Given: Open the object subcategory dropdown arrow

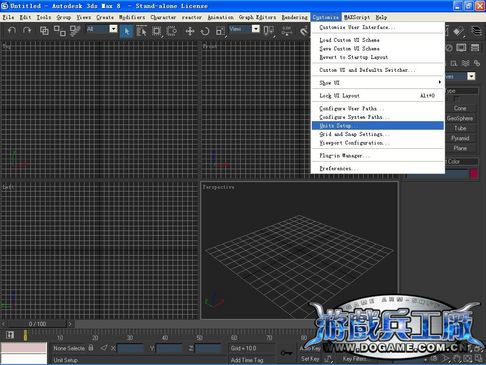Looking at the screenshot, I should [471, 76].
